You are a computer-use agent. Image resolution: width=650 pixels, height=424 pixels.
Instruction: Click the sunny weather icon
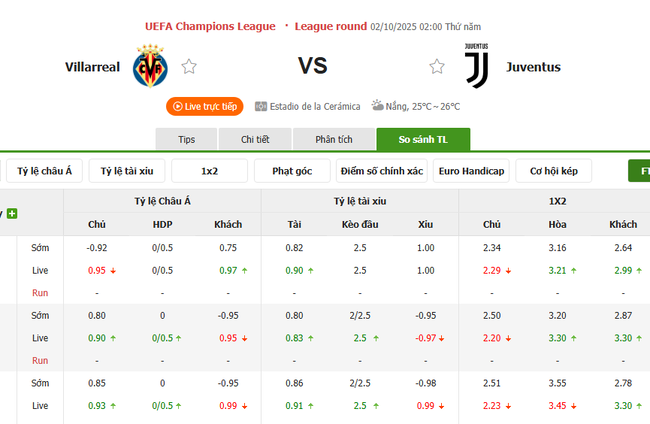tap(379, 105)
